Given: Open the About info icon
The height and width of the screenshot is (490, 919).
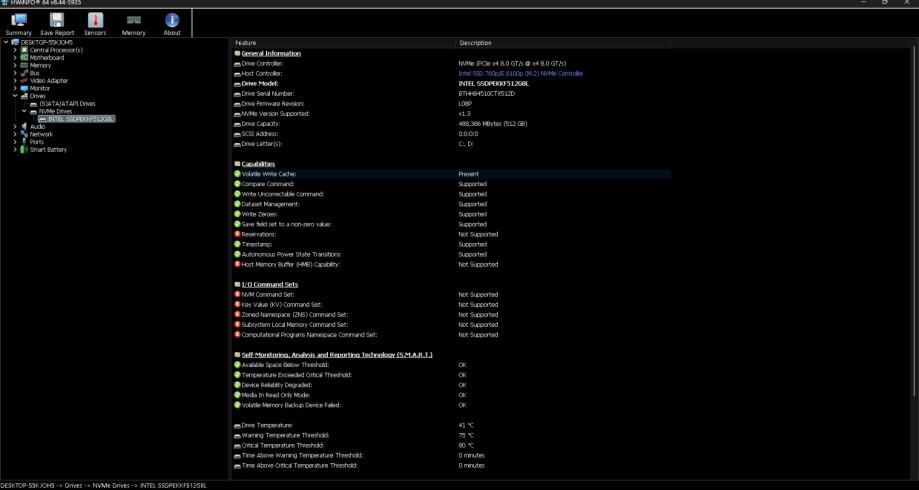Looking at the screenshot, I should [171, 22].
